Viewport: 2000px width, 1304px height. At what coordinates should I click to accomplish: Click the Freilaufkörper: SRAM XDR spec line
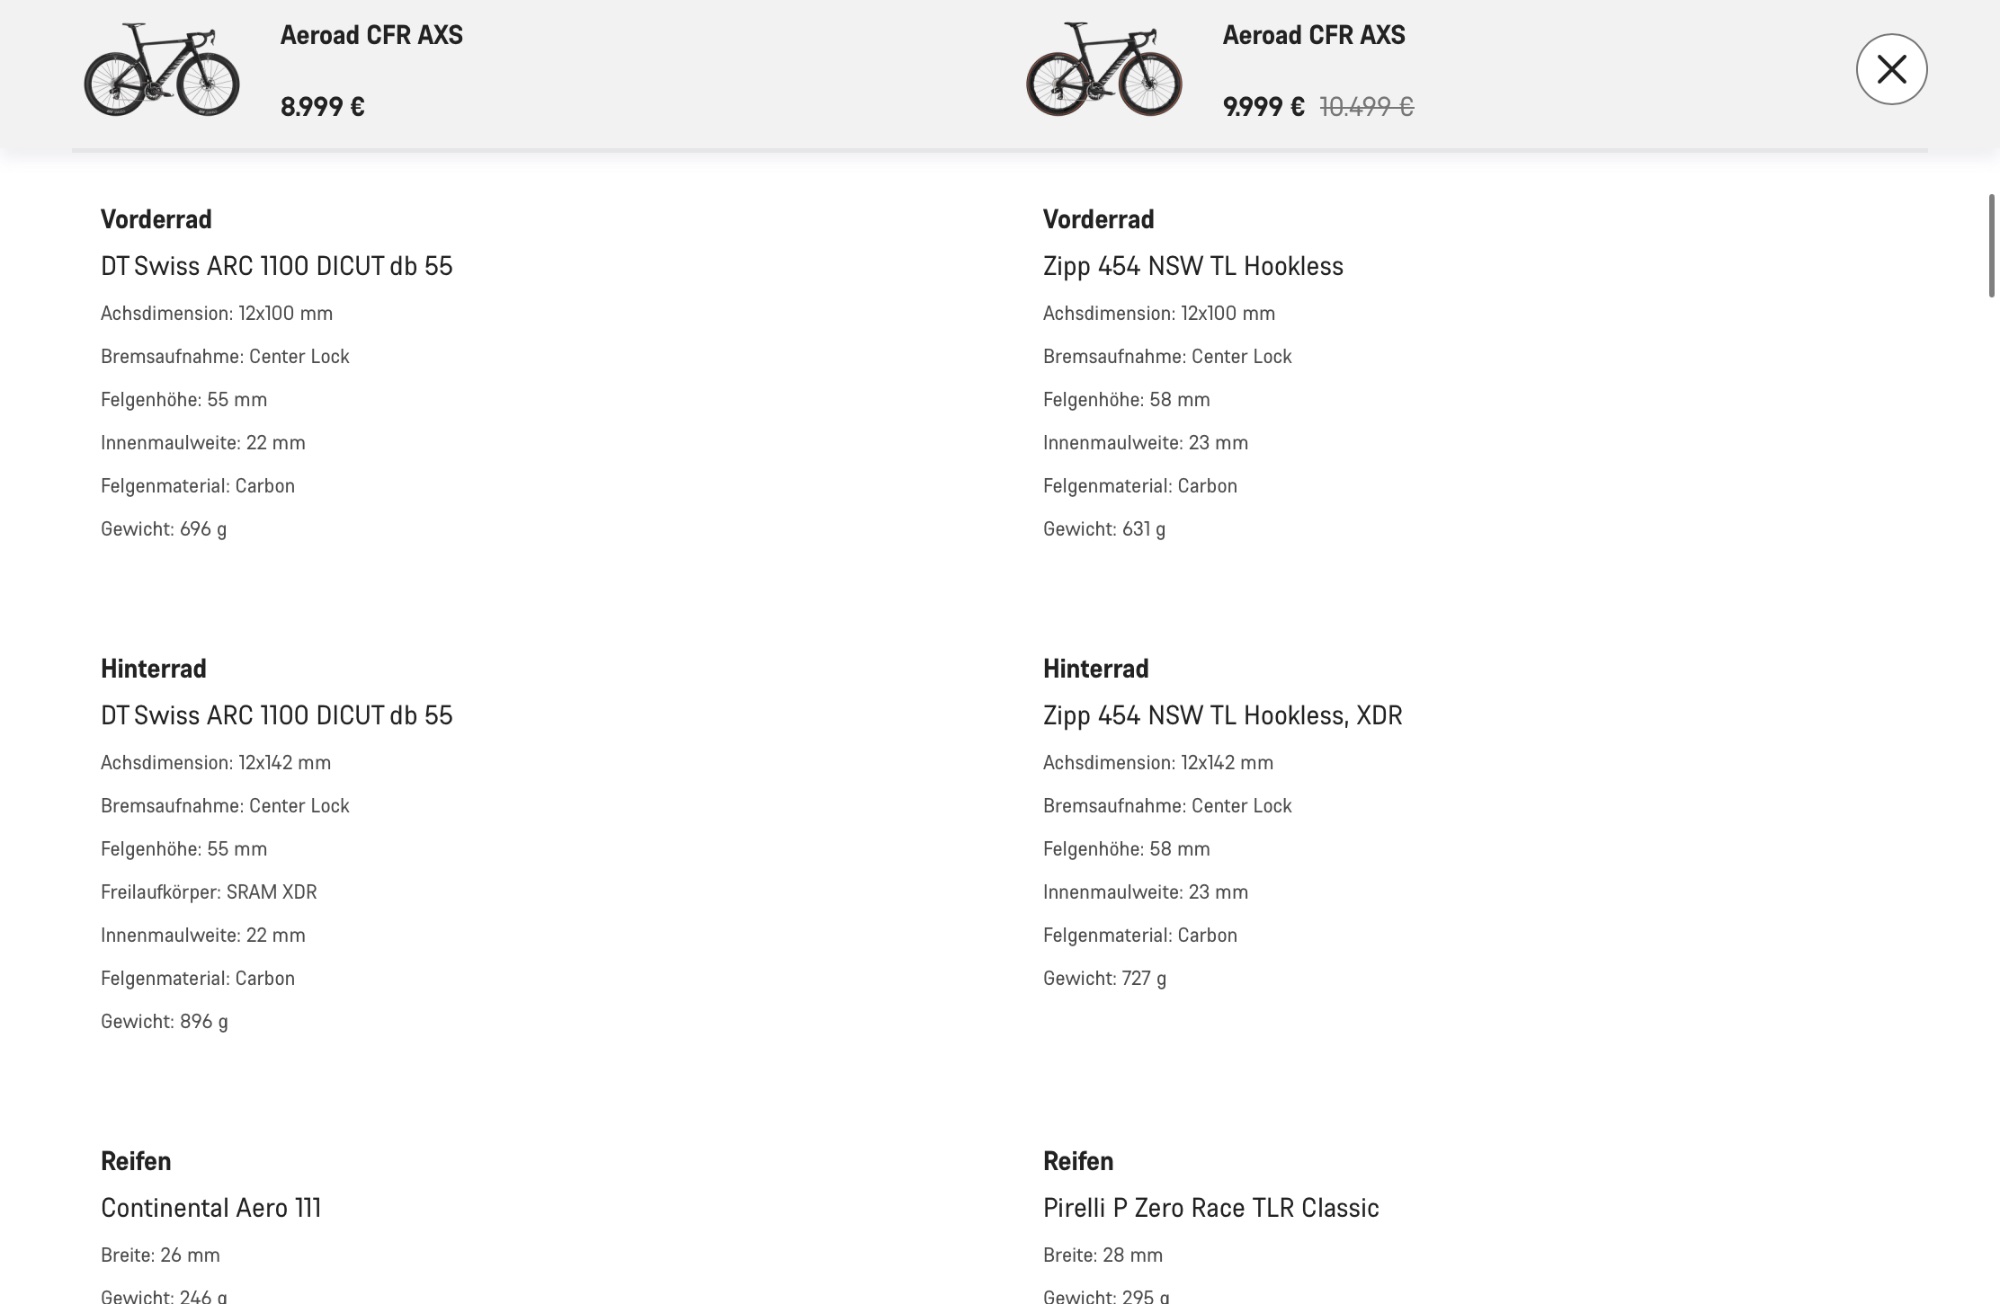(x=208, y=892)
